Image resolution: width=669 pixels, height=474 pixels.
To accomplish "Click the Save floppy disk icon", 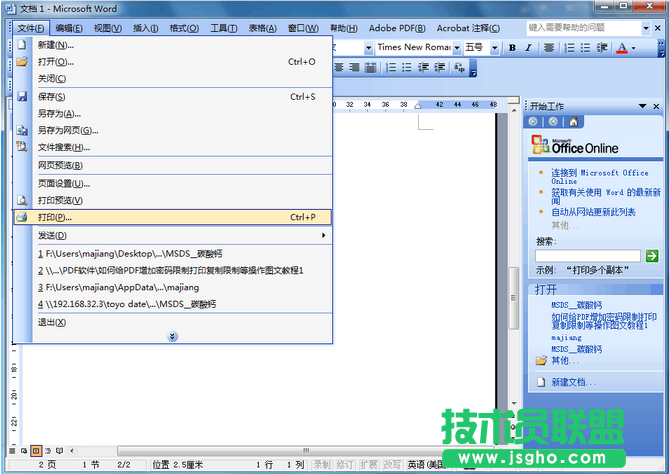I will coord(22,96).
